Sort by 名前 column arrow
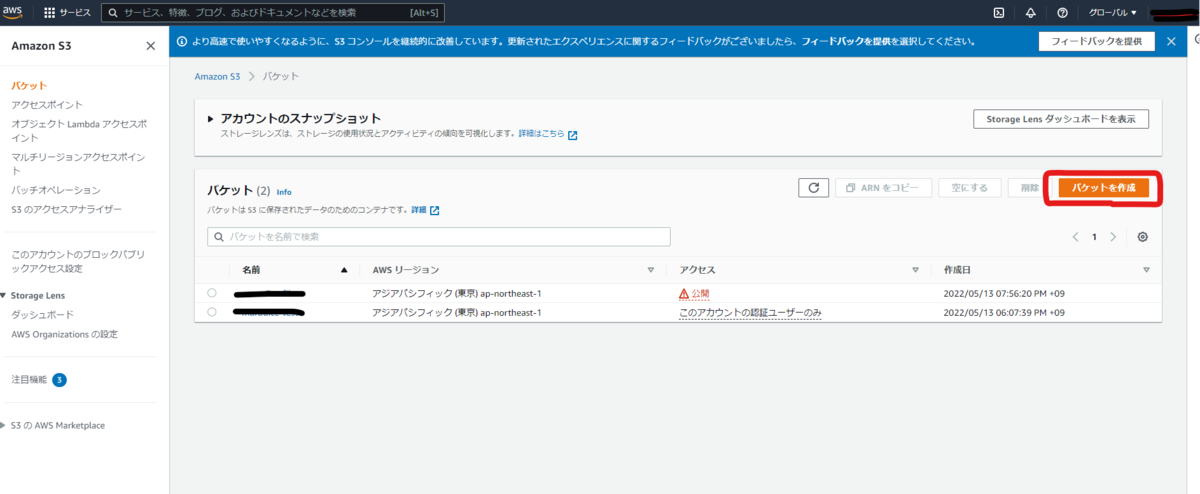This screenshot has height=494, width=1200. 345,270
